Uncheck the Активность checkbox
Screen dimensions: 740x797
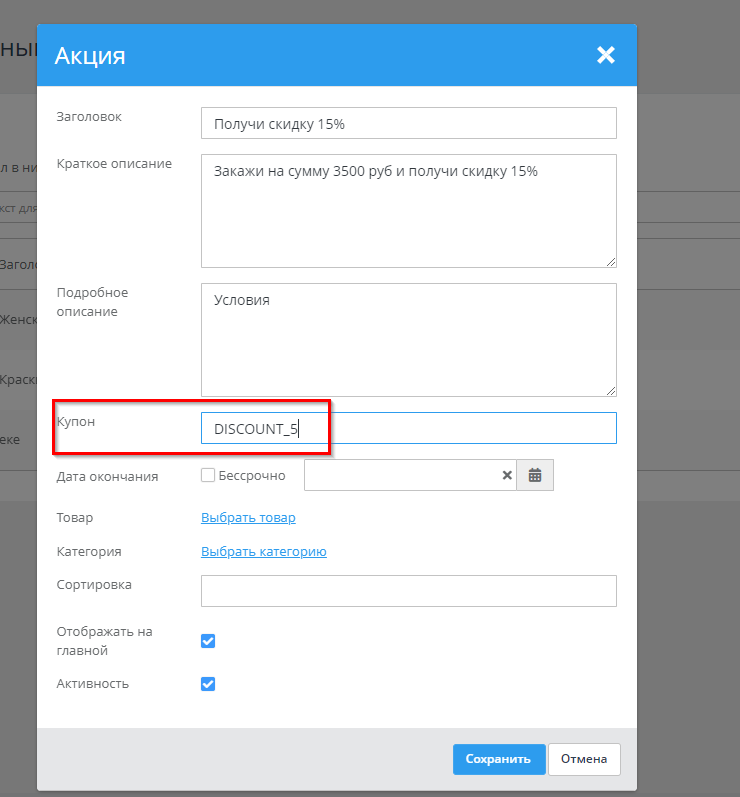point(208,684)
